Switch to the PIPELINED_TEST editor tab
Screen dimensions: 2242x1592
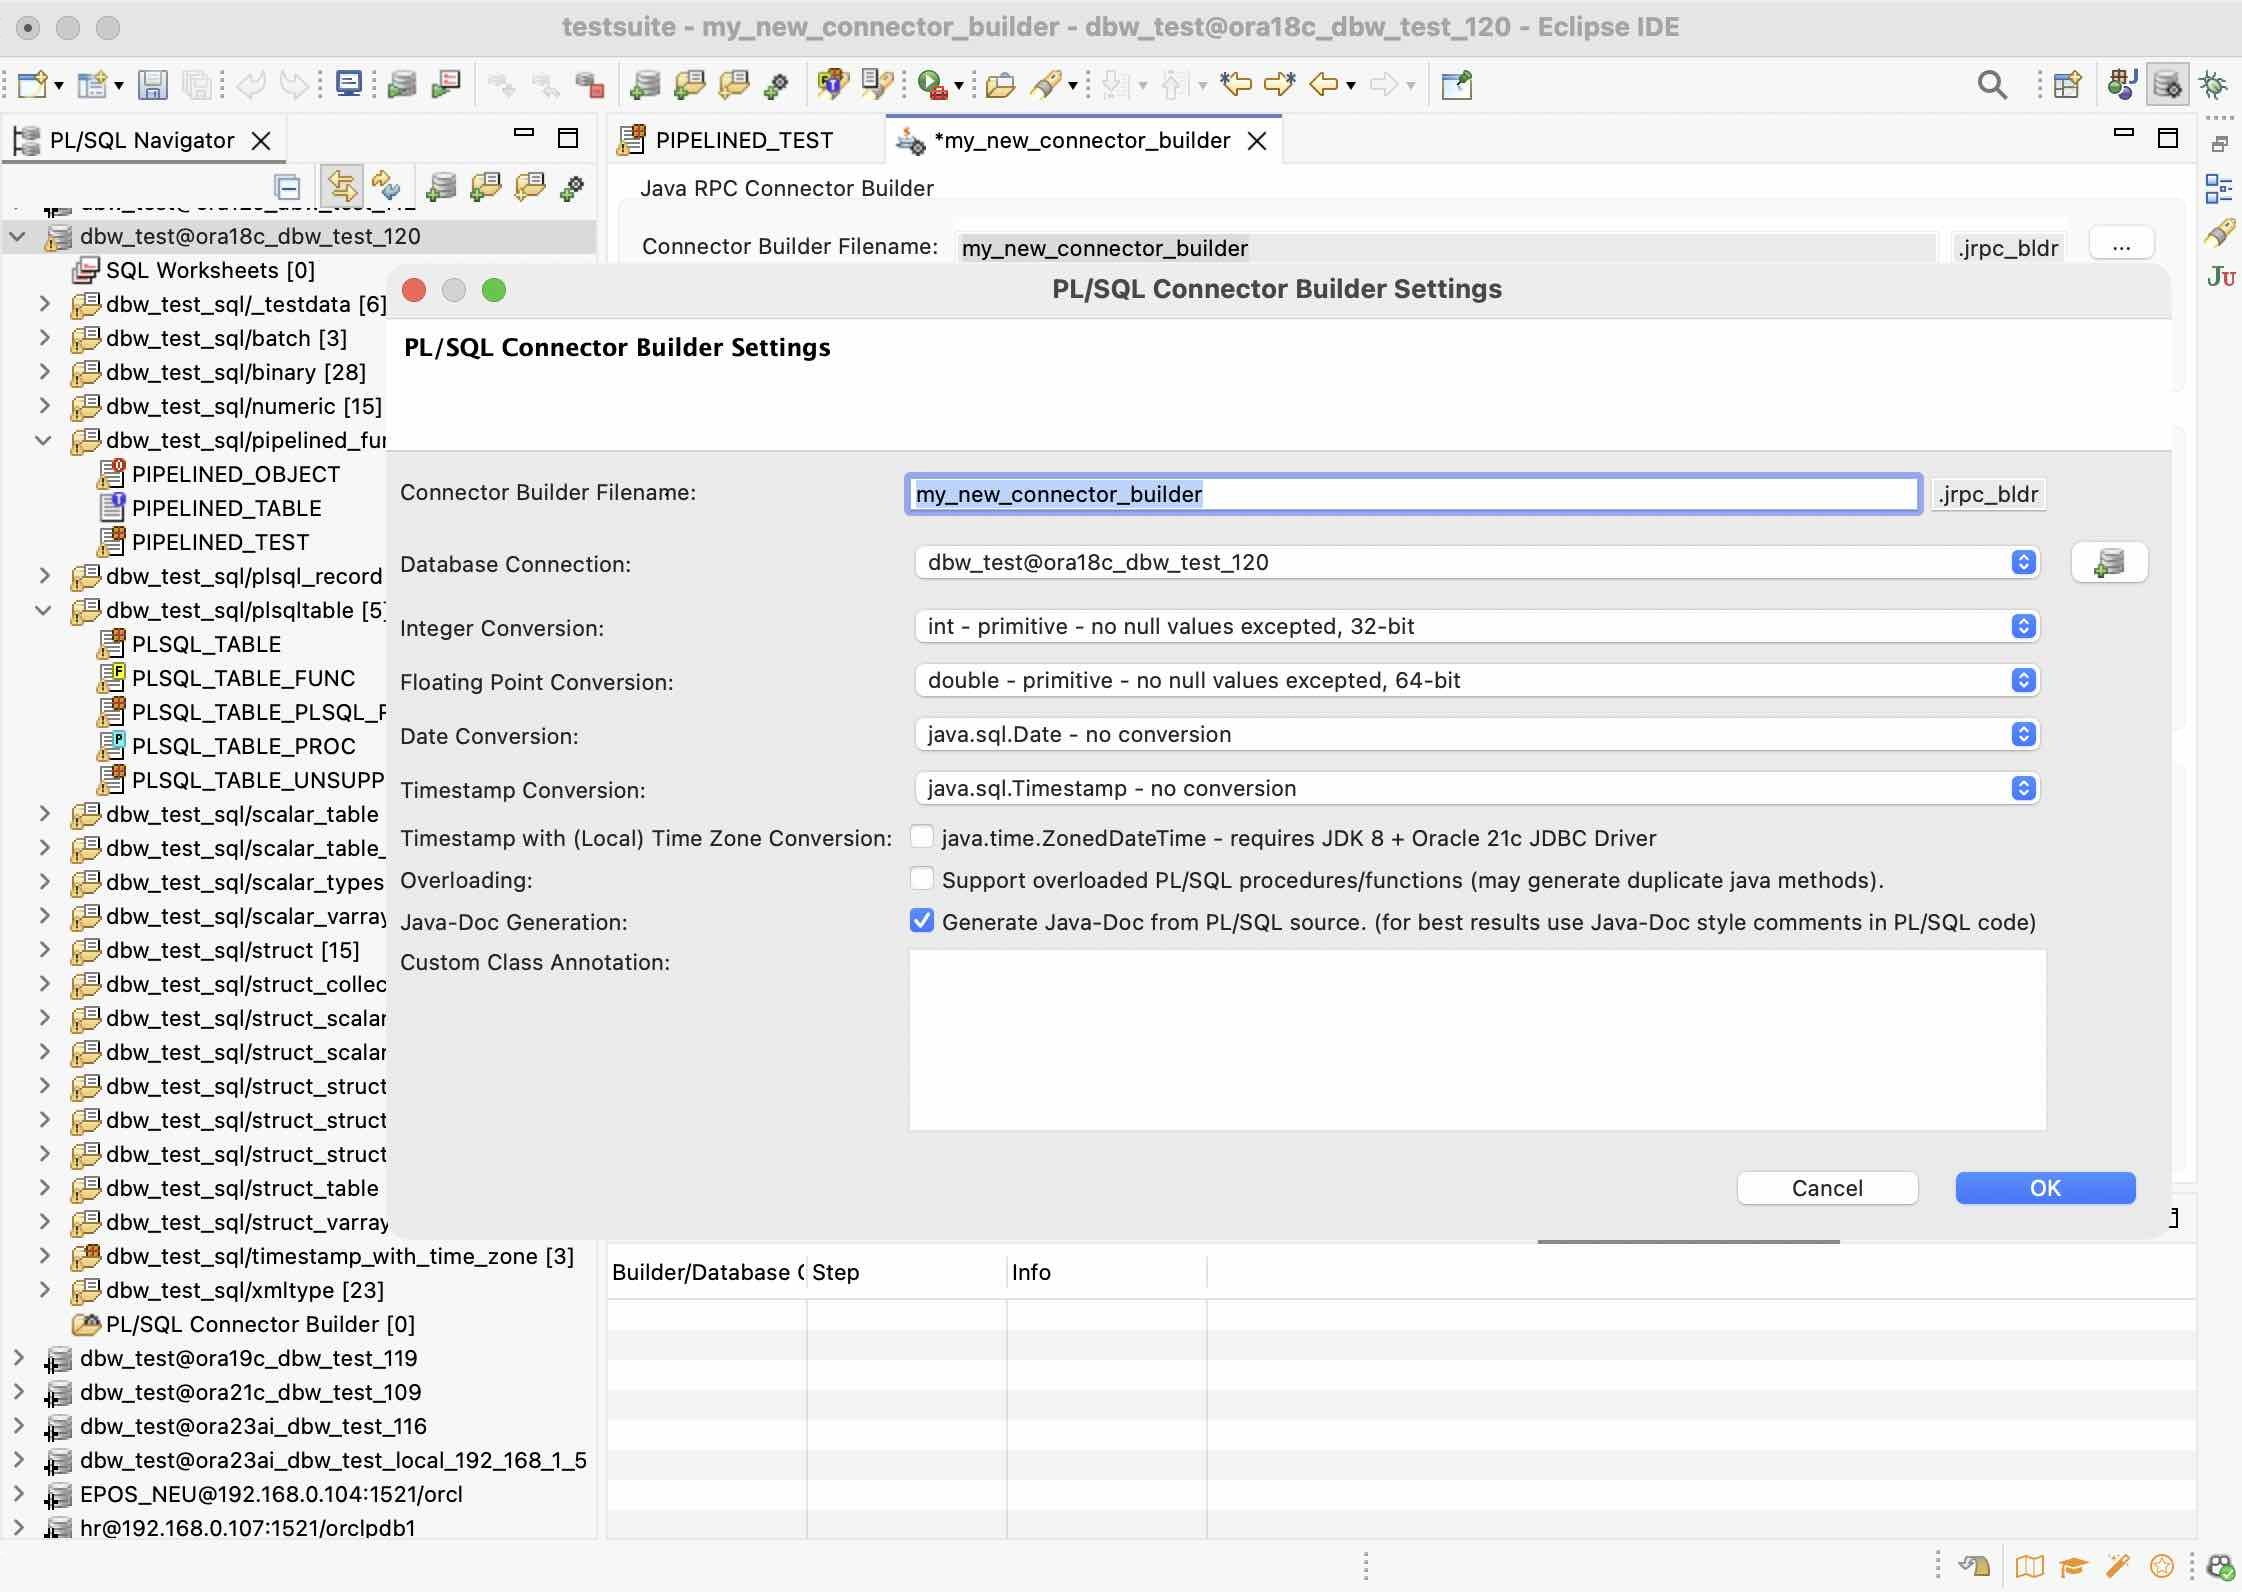click(x=744, y=140)
